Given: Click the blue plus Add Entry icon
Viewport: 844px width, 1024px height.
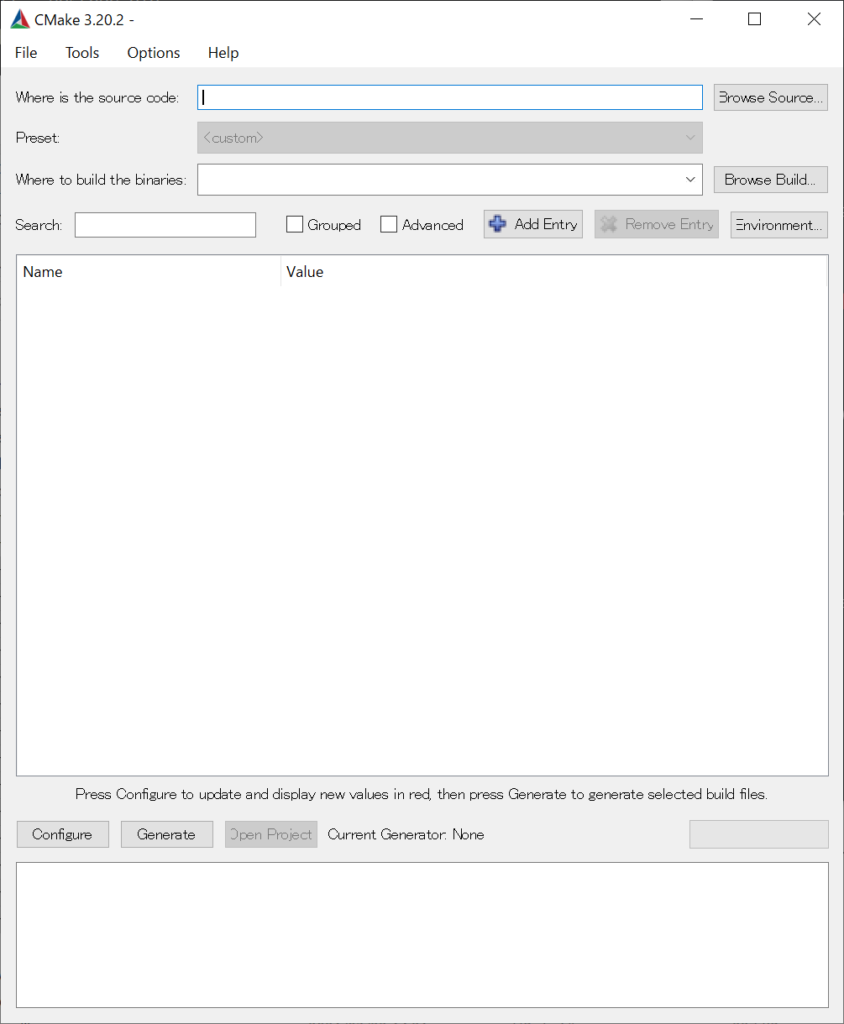Looking at the screenshot, I should pyautogui.click(x=497, y=224).
